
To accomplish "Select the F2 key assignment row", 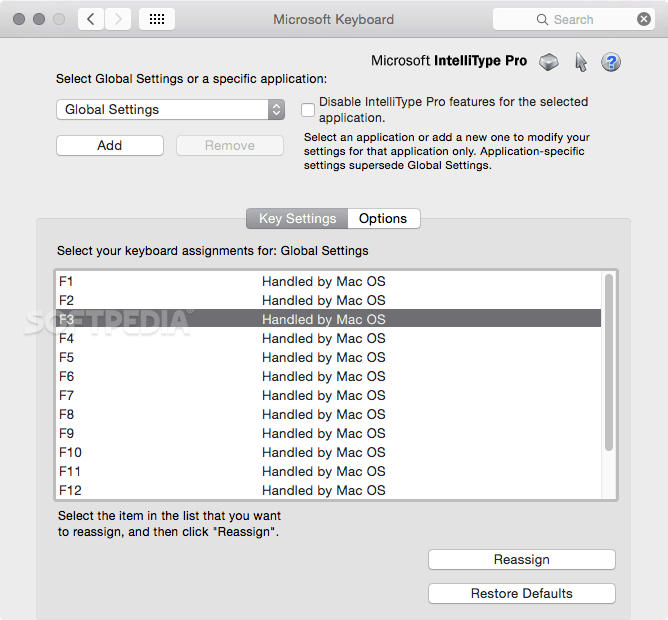I will pyautogui.click(x=328, y=300).
